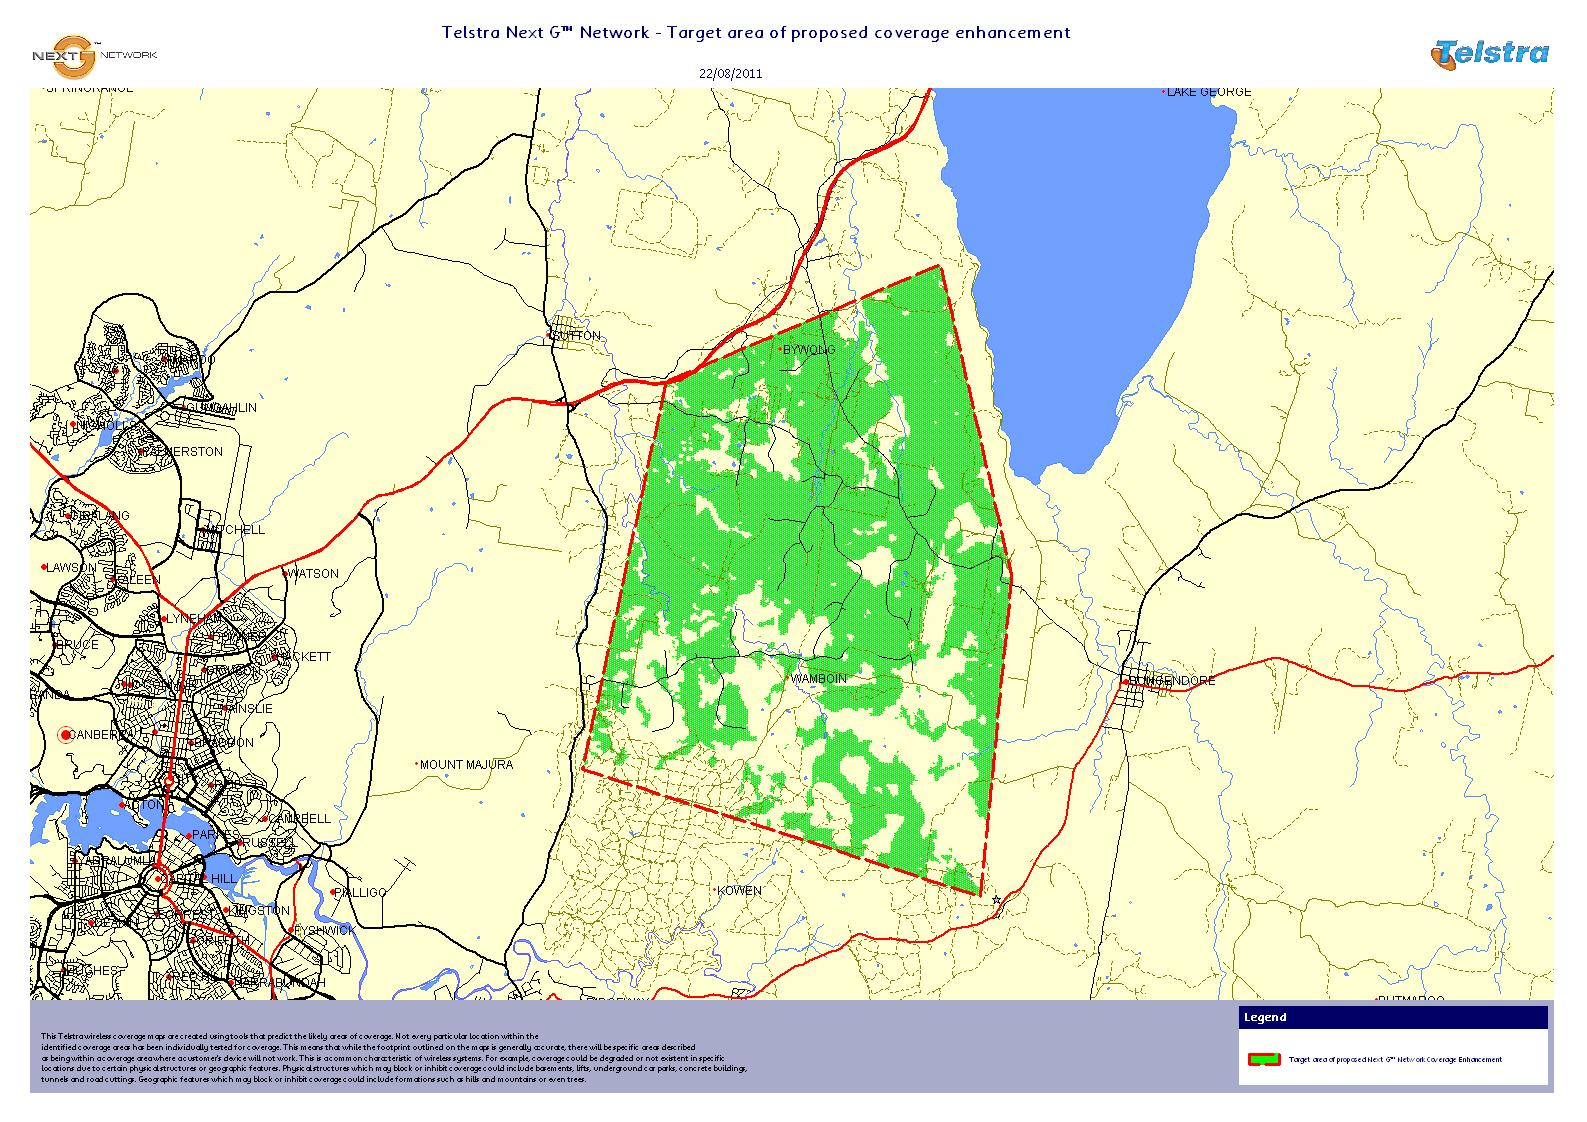Screen dimensions: 1587x1122
Task: Click the red dot beside Lake George label
Action: [x=1164, y=92]
